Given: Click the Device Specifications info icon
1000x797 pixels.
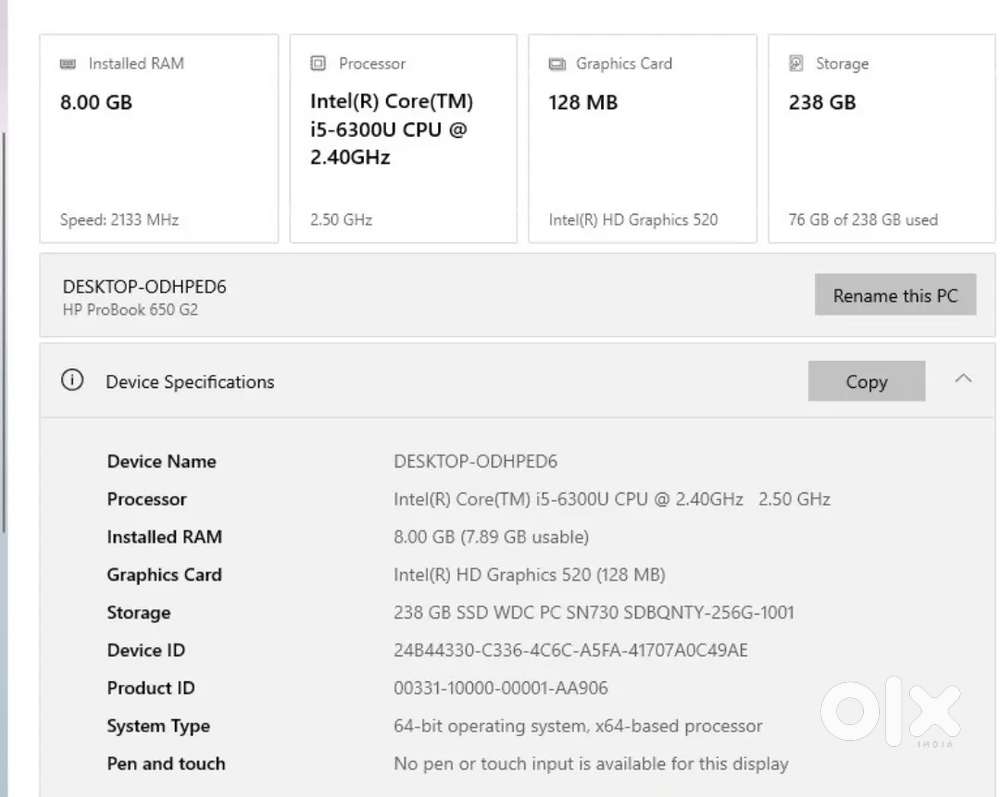Looking at the screenshot, I should (72, 381).
